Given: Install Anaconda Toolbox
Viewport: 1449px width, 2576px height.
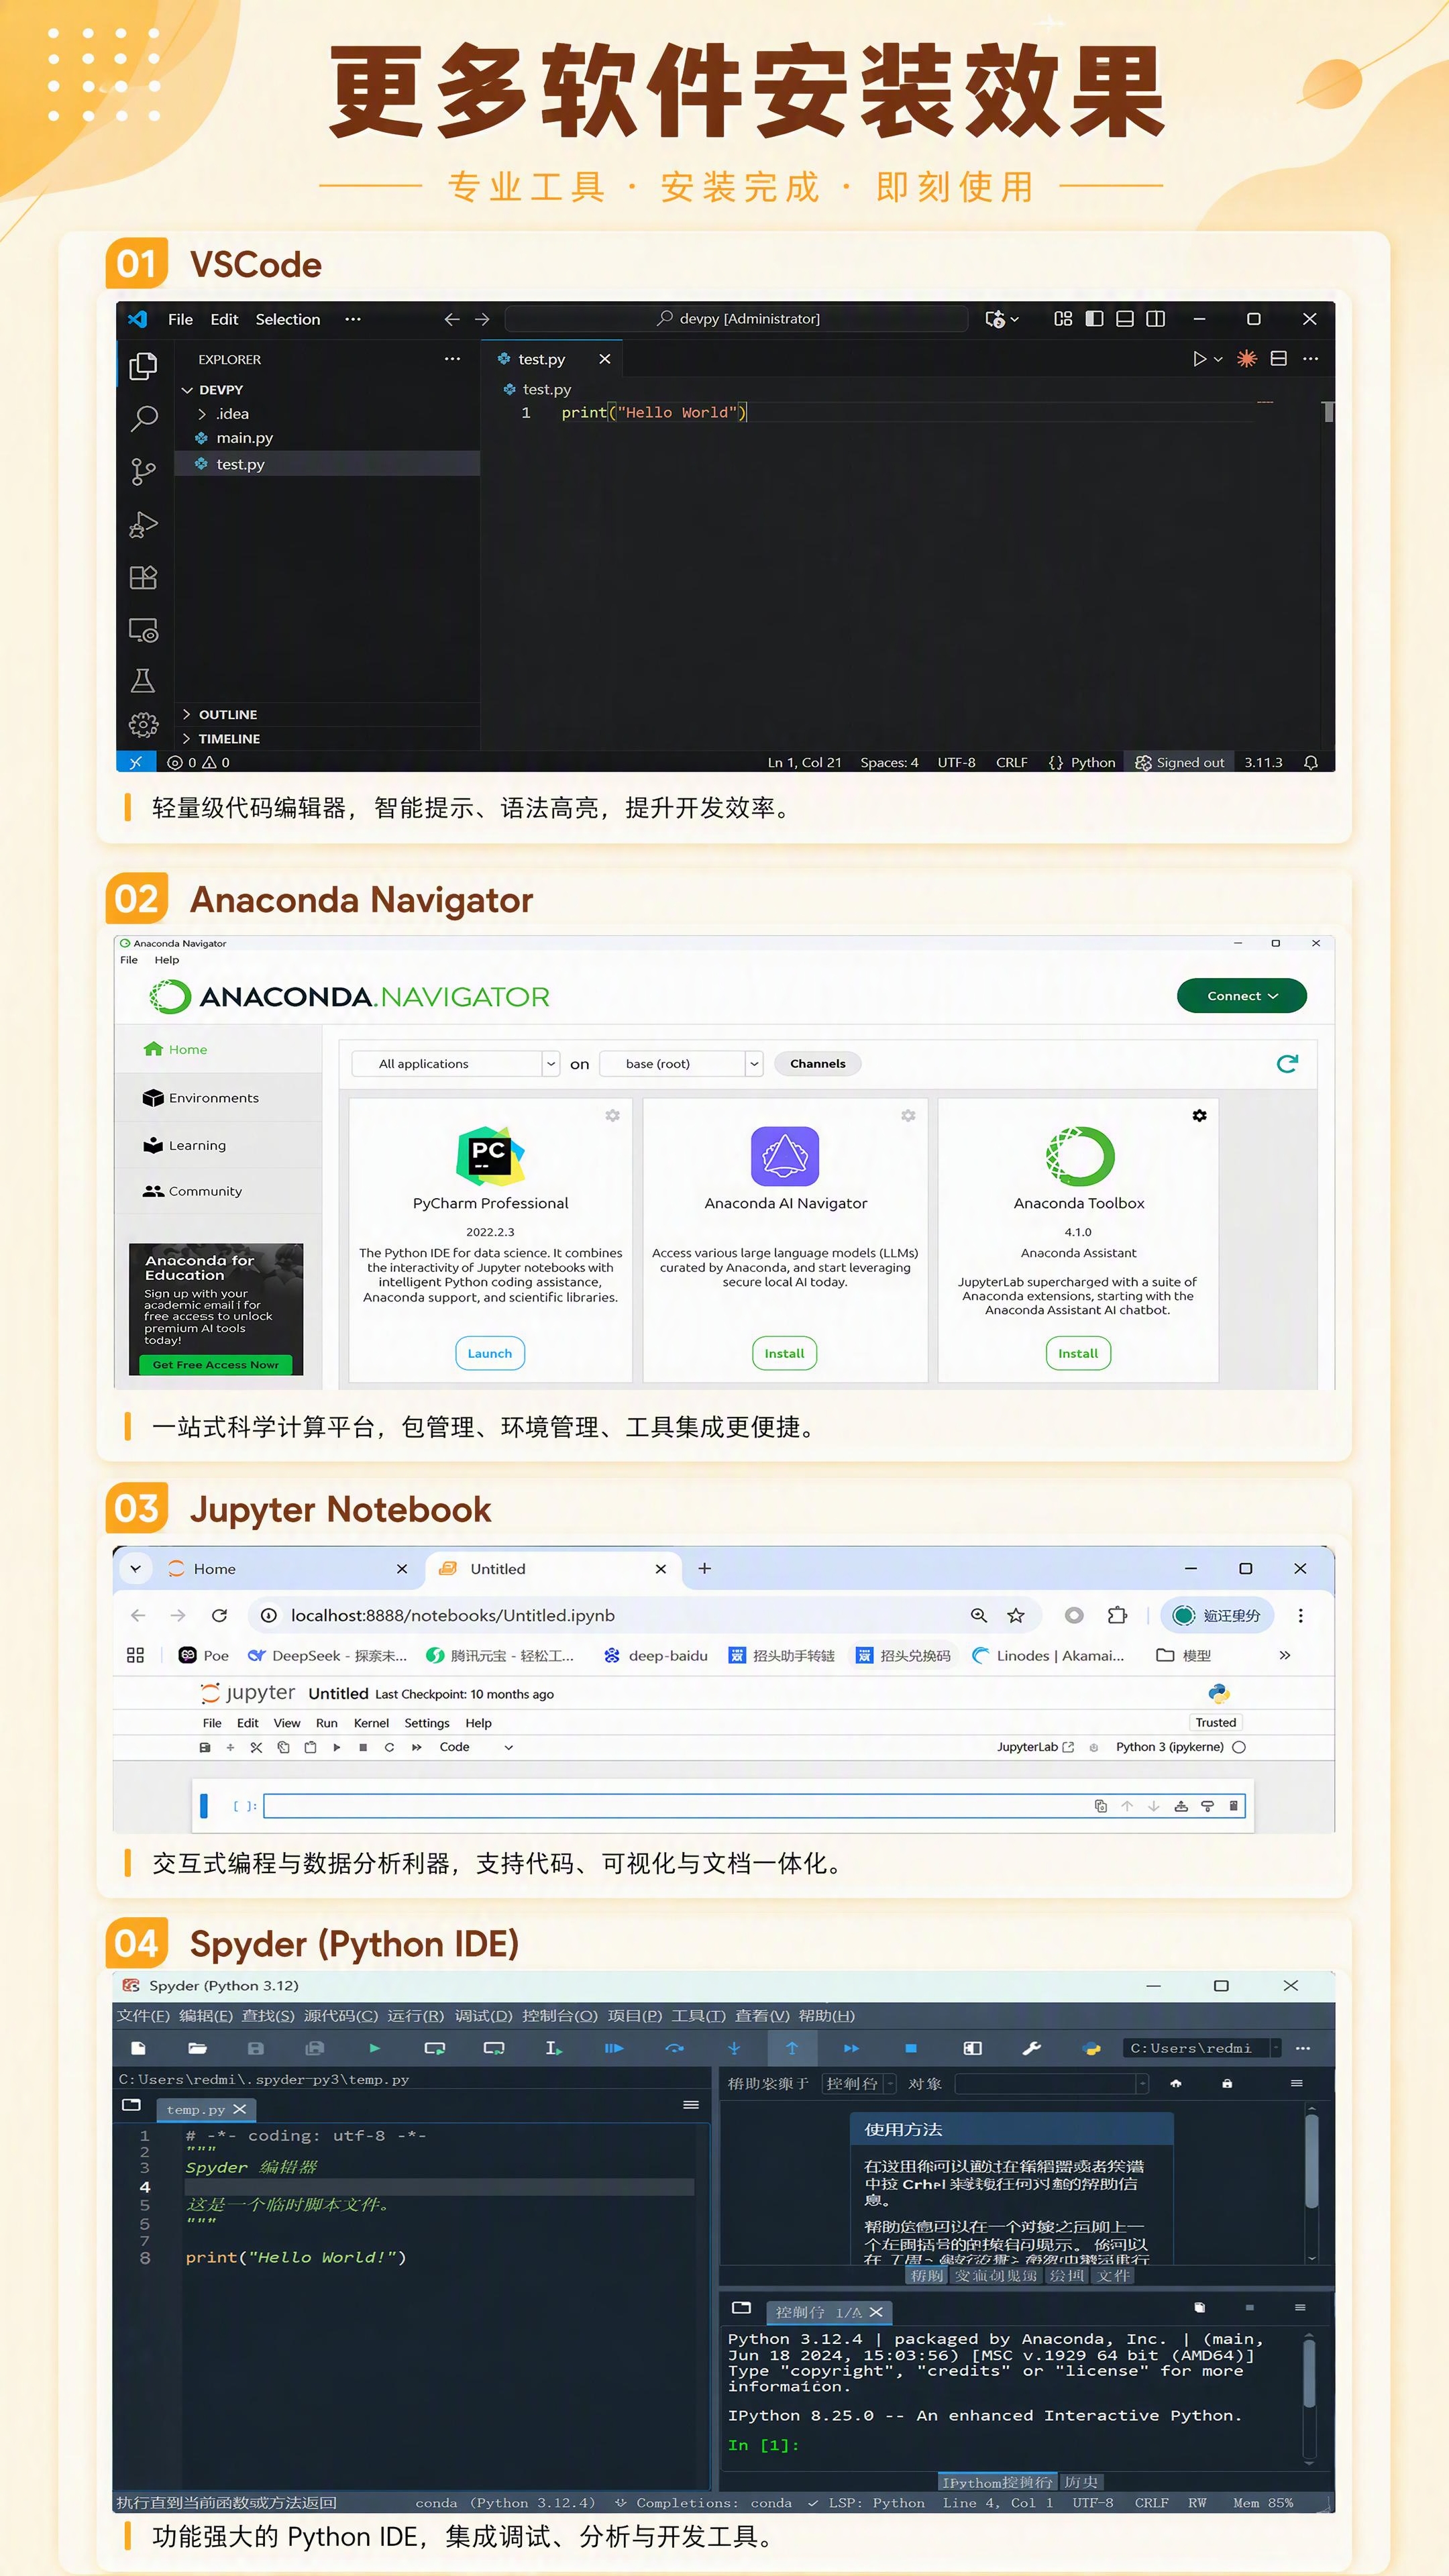Looking at the screenshot, I should (1078, 1353).
